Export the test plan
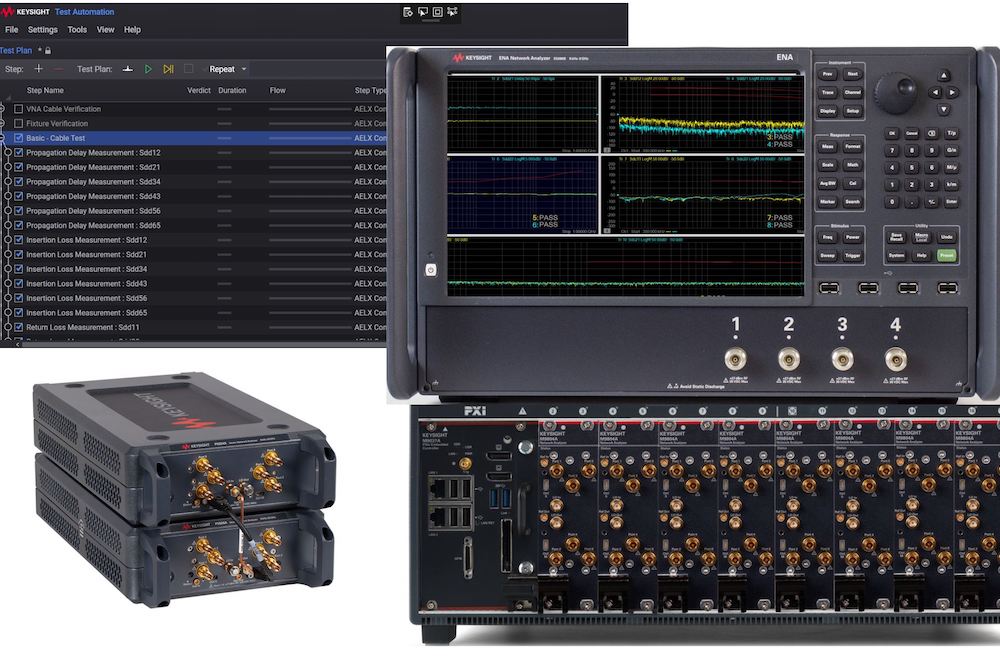Screen dimensions: 1000x667 pos(128,69)
